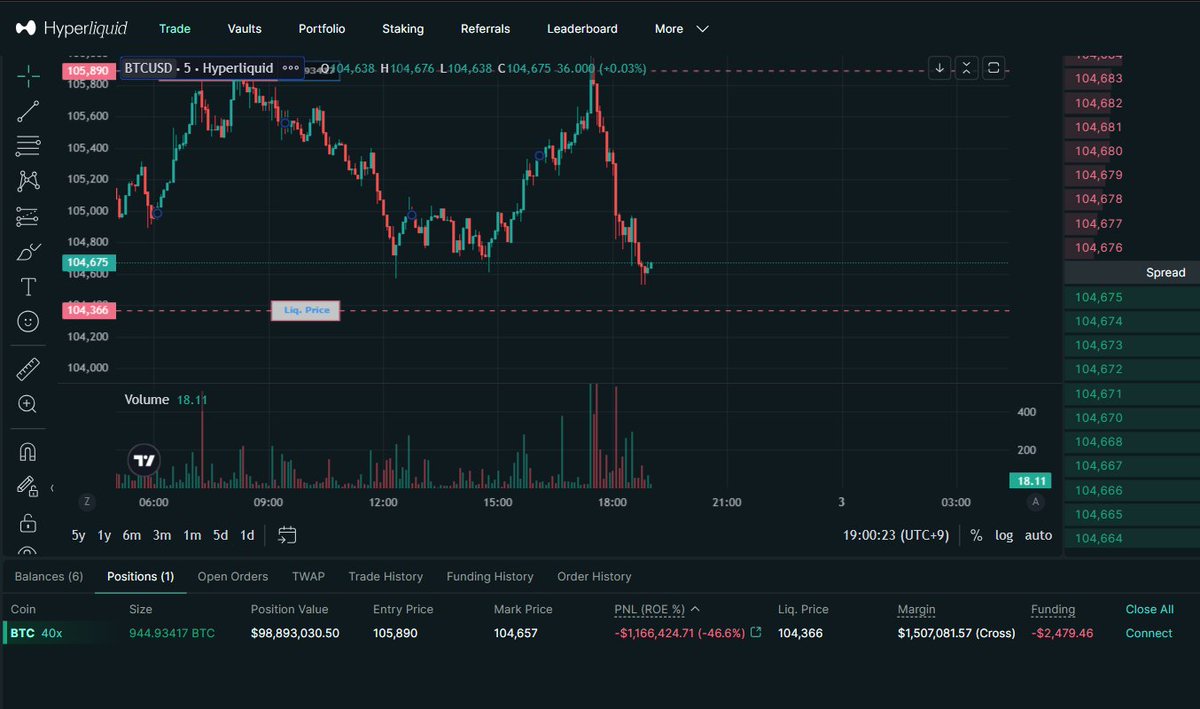Viewport: 1200px width, 709px height.
Task: Navigate to Staking
Action: point(403,29)
